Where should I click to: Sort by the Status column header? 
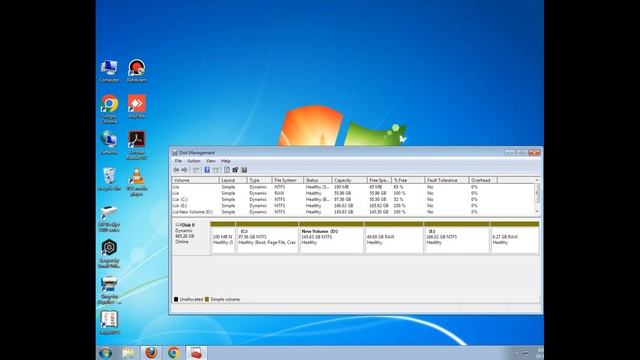pos(317,180)
